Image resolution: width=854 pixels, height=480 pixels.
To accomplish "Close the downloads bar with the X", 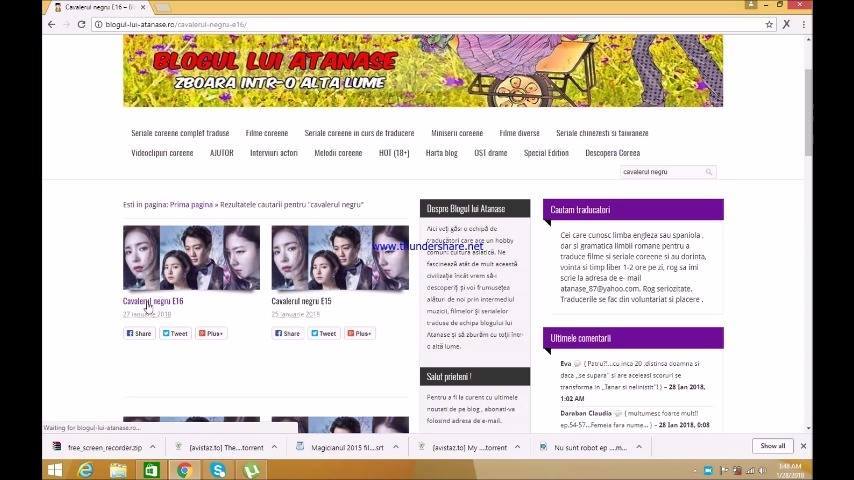I will coord(803,446).
